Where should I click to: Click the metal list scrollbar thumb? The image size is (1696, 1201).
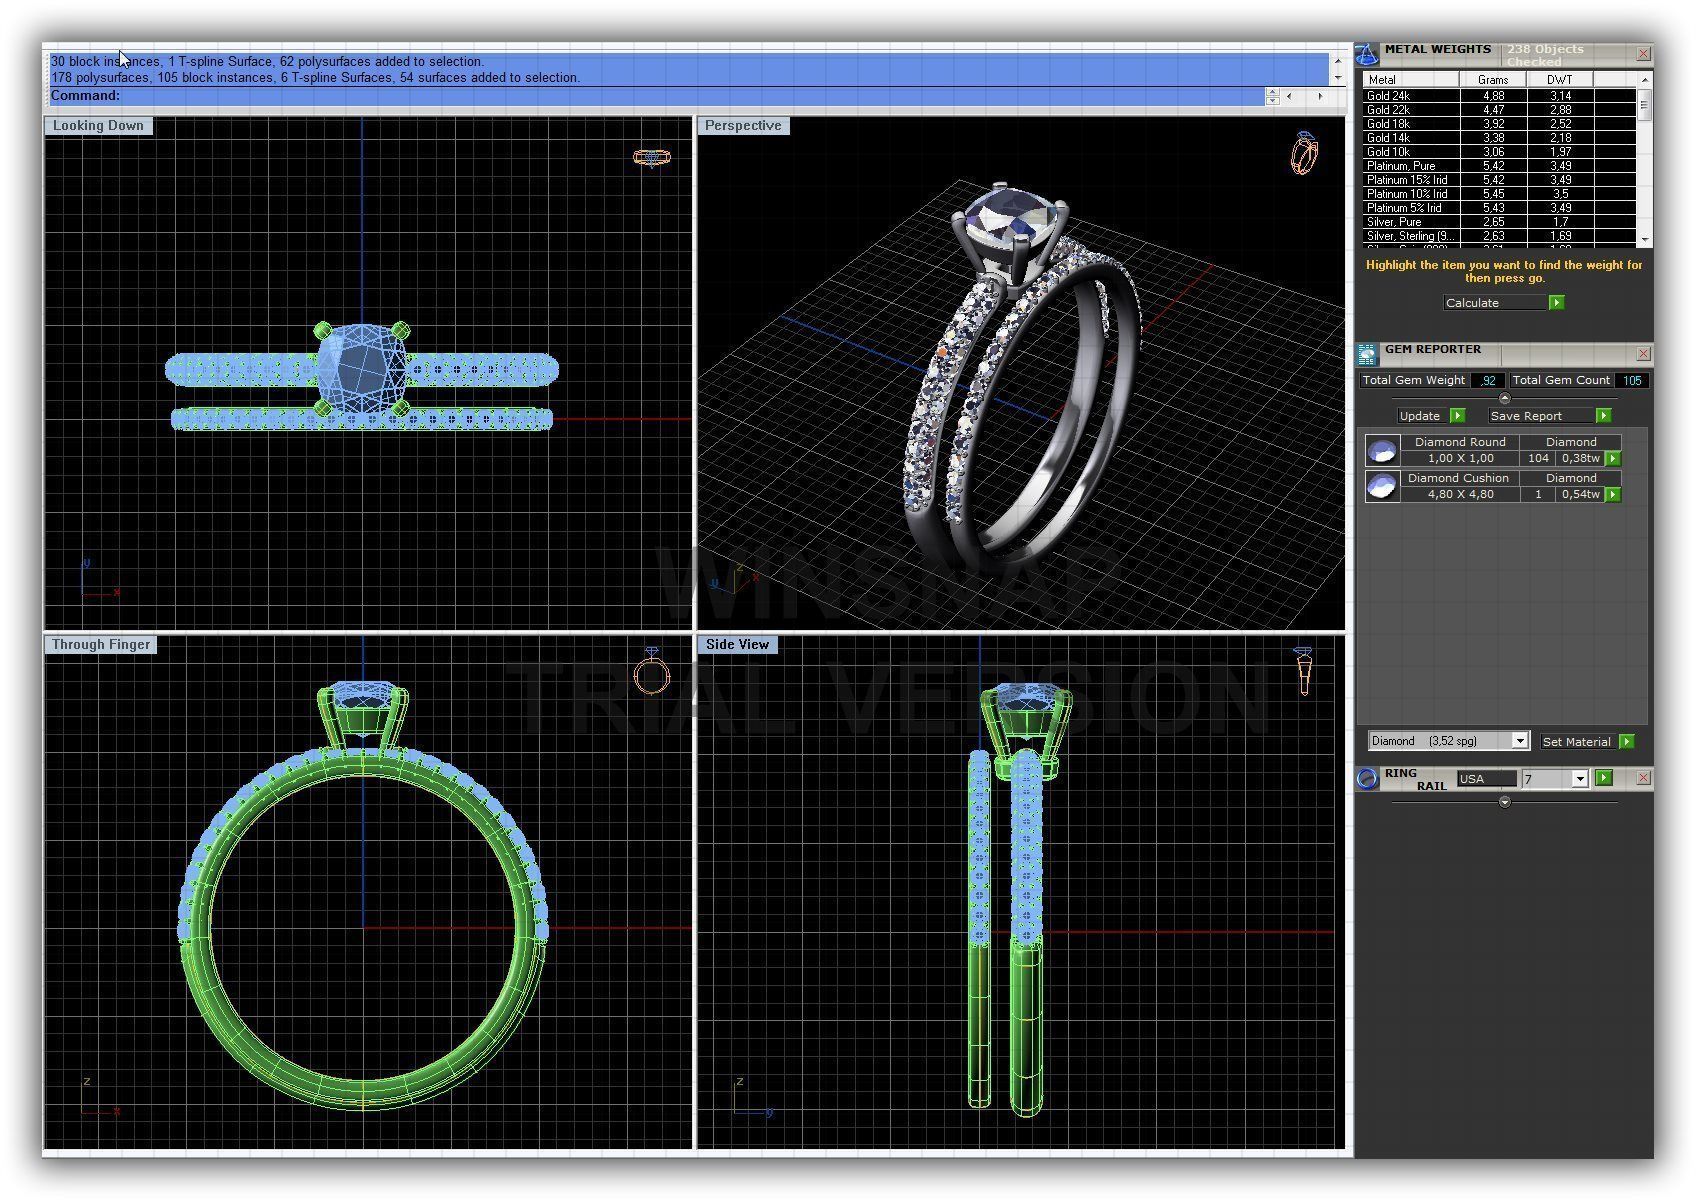[x=1644, y=105]
